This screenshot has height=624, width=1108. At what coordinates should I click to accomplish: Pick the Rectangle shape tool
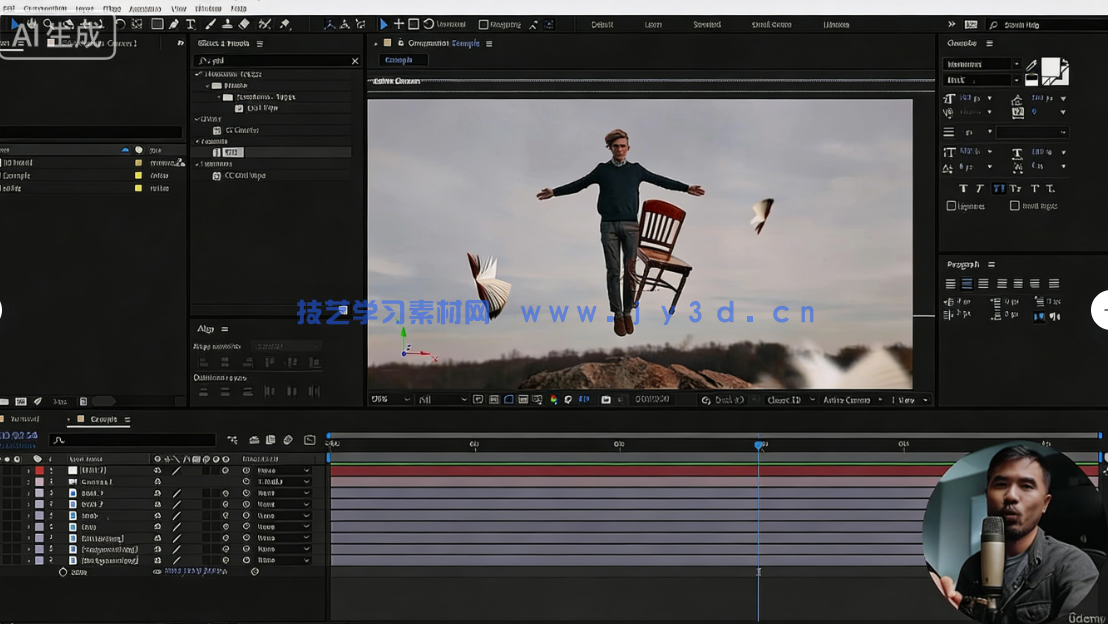pyautogui.click(x=157, y=24)
